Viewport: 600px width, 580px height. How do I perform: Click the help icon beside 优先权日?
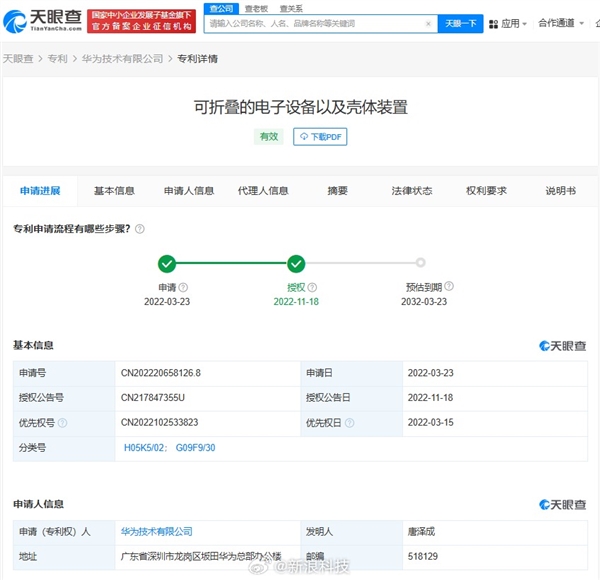pos(349,423)
